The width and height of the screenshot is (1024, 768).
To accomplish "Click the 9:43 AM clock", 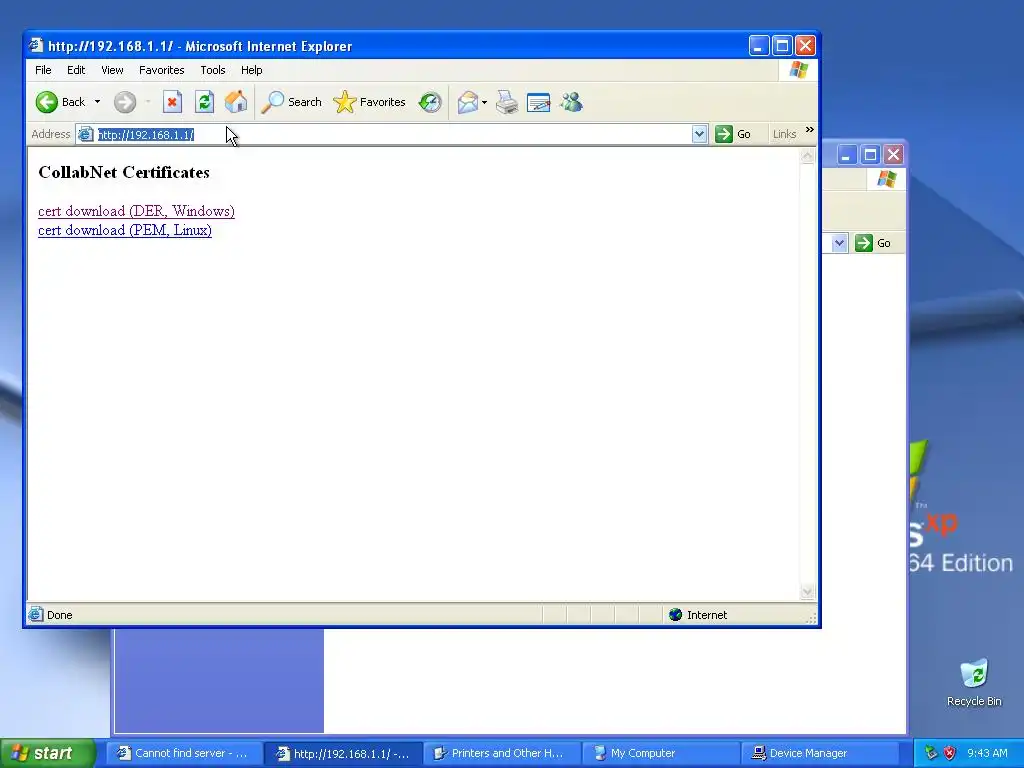I will (987, 753).
